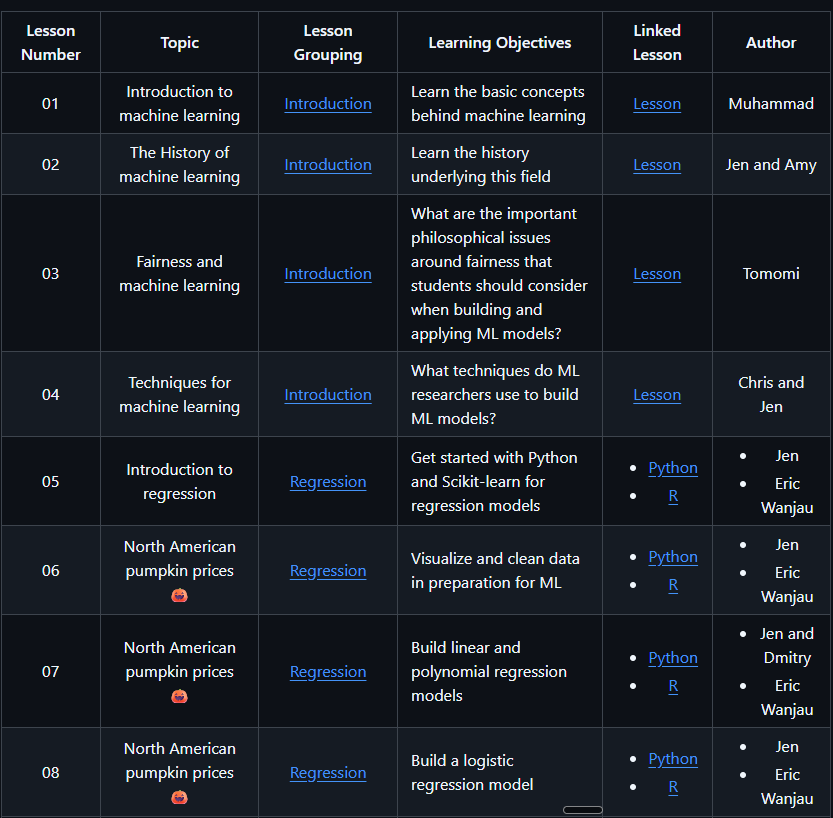Grab the horizontal scrollbar at table bottom
This screenshot has width=833, height=818.
tap(583, 810)
